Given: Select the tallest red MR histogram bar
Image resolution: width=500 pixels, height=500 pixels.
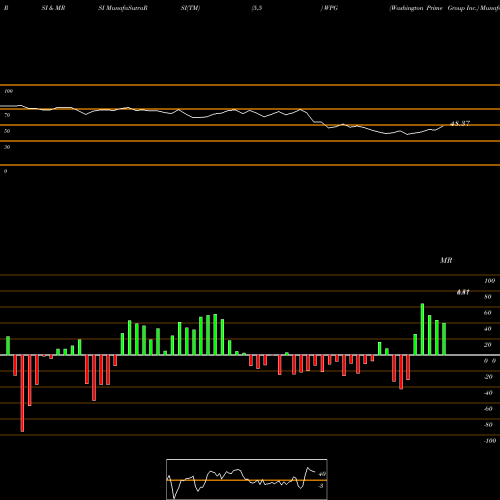Looking at the screenshot, I should pyautogui.click(x=22, y=393).
